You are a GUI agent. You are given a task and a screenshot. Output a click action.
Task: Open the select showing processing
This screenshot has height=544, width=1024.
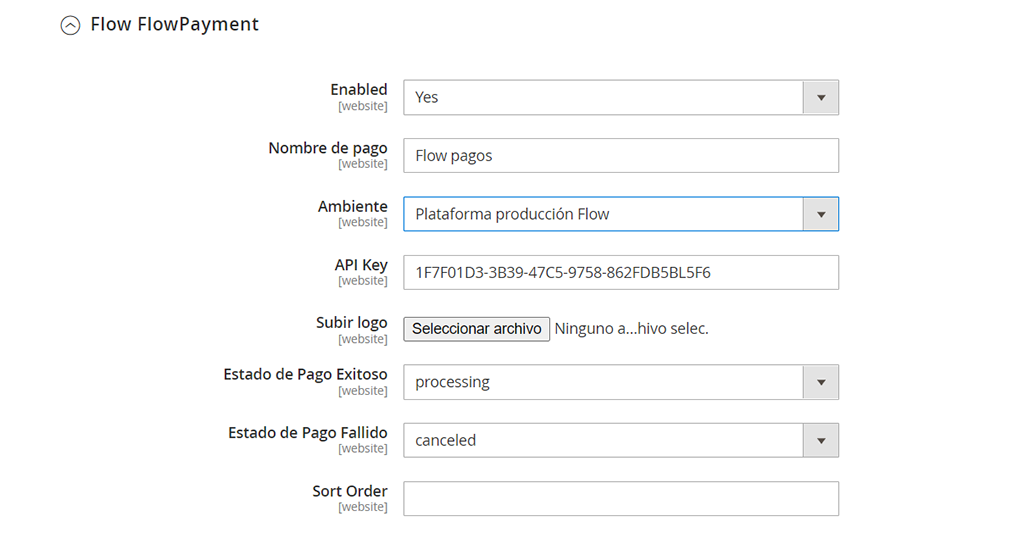point(620,382)
